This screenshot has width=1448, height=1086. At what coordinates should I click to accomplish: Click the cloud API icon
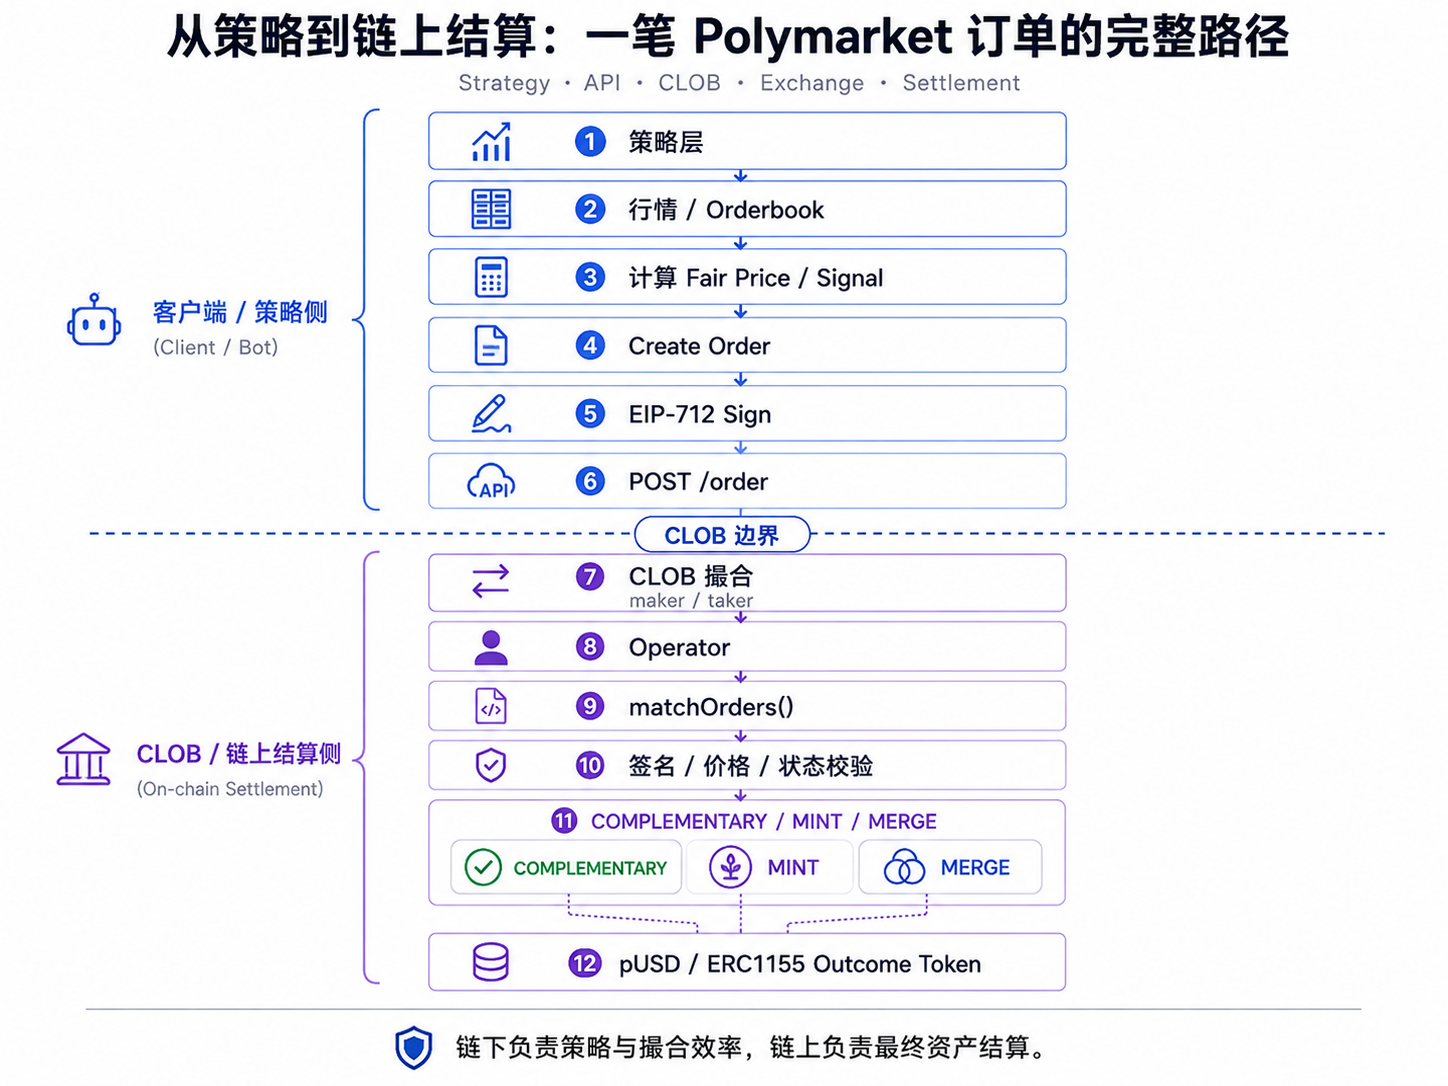click(491, 482)
